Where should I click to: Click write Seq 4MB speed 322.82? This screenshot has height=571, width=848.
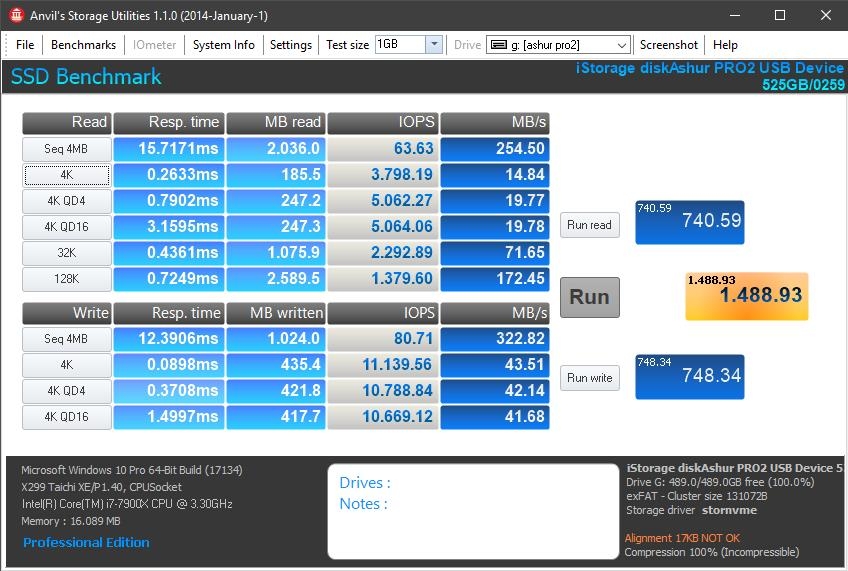(495, 339)
